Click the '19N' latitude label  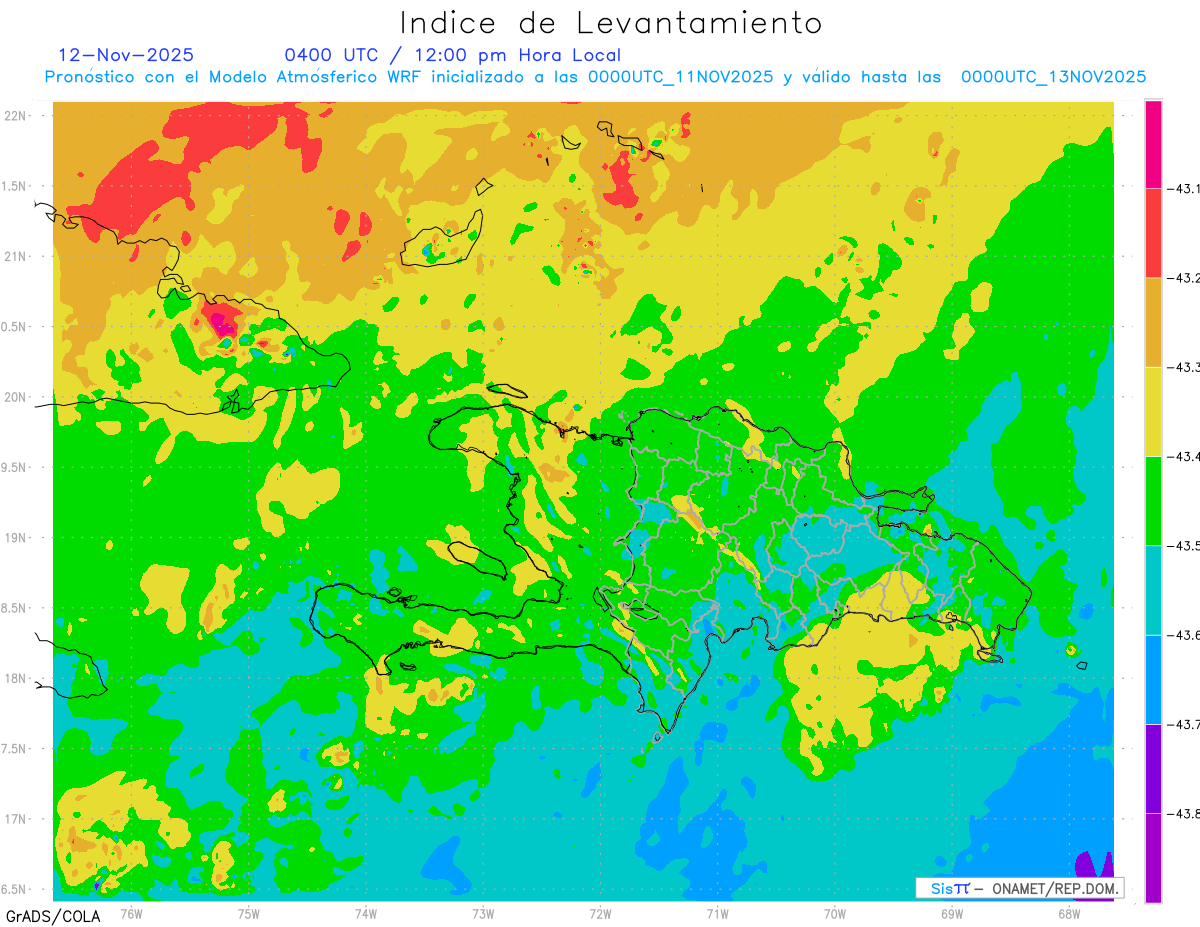click(17, 538)
